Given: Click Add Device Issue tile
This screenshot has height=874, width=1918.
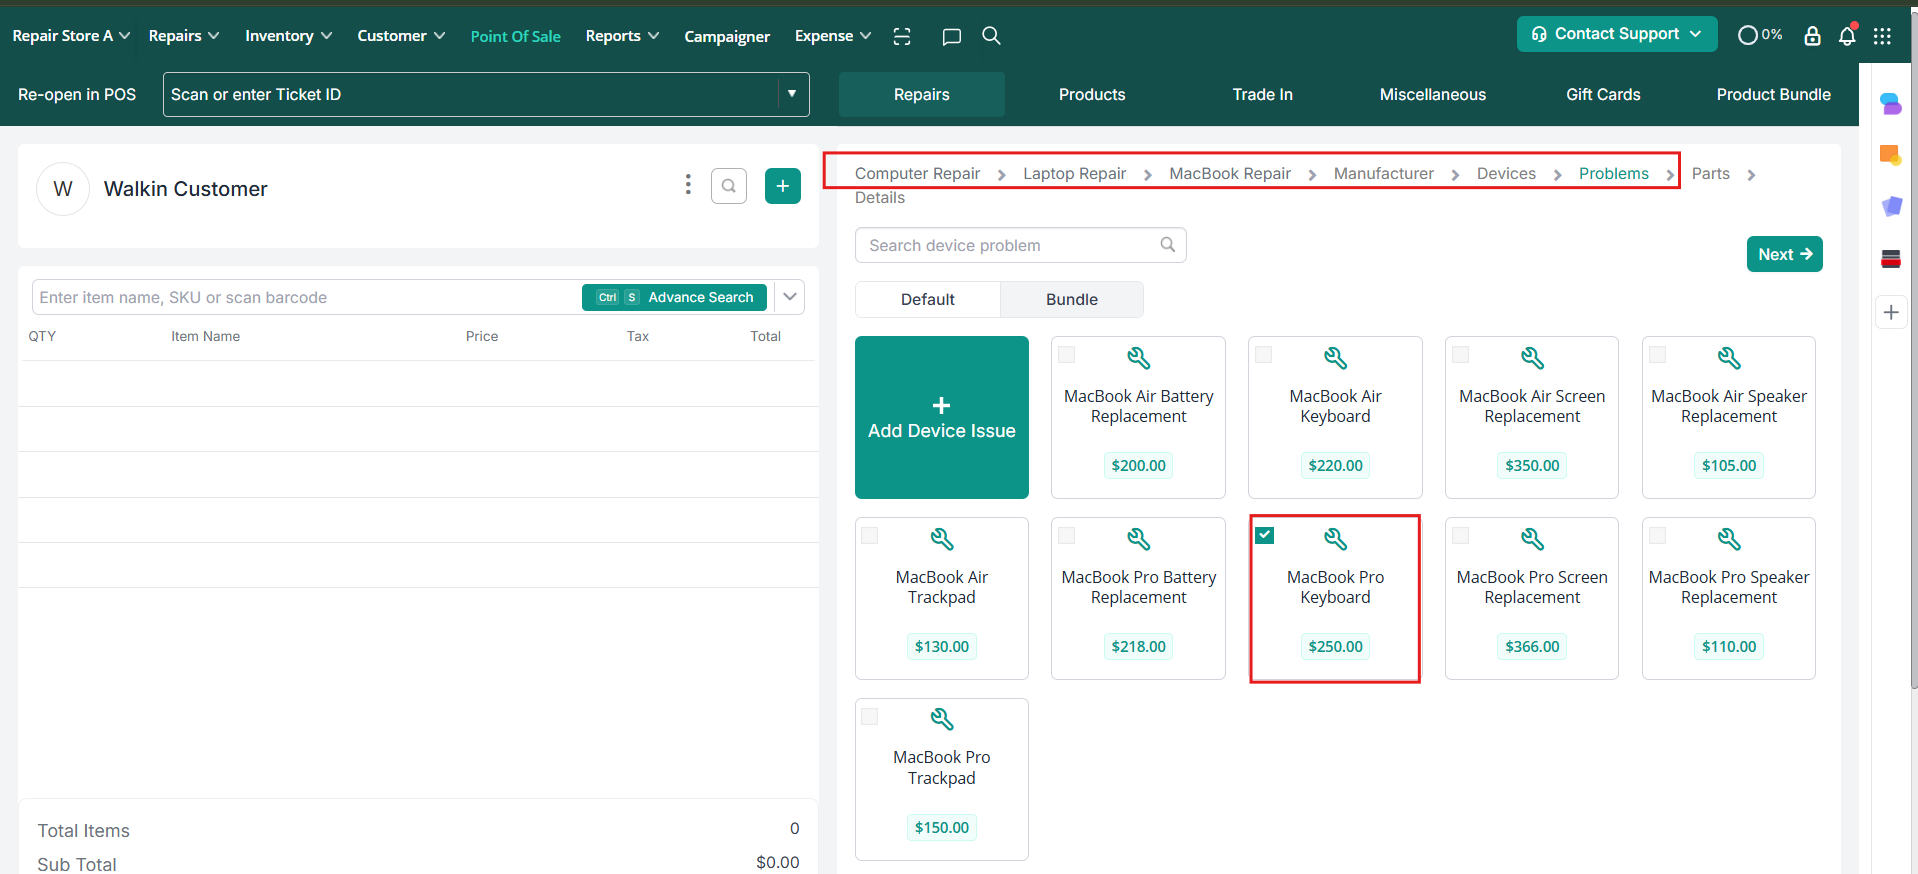Looking at the screenshot, I should pyautogui.click(x=942, y=417).
